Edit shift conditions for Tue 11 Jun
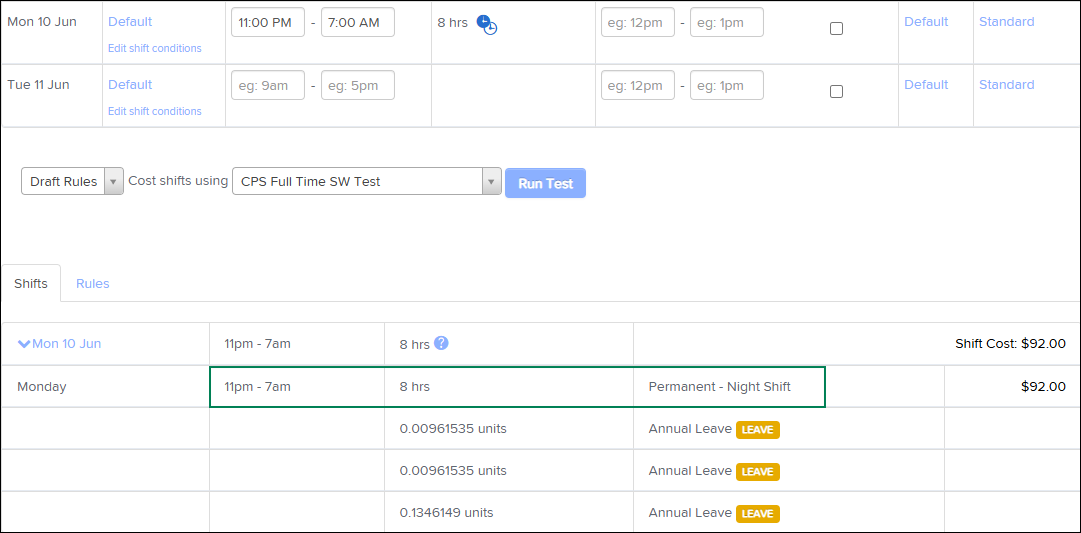 pyautogui.click(x=154, y=111)
